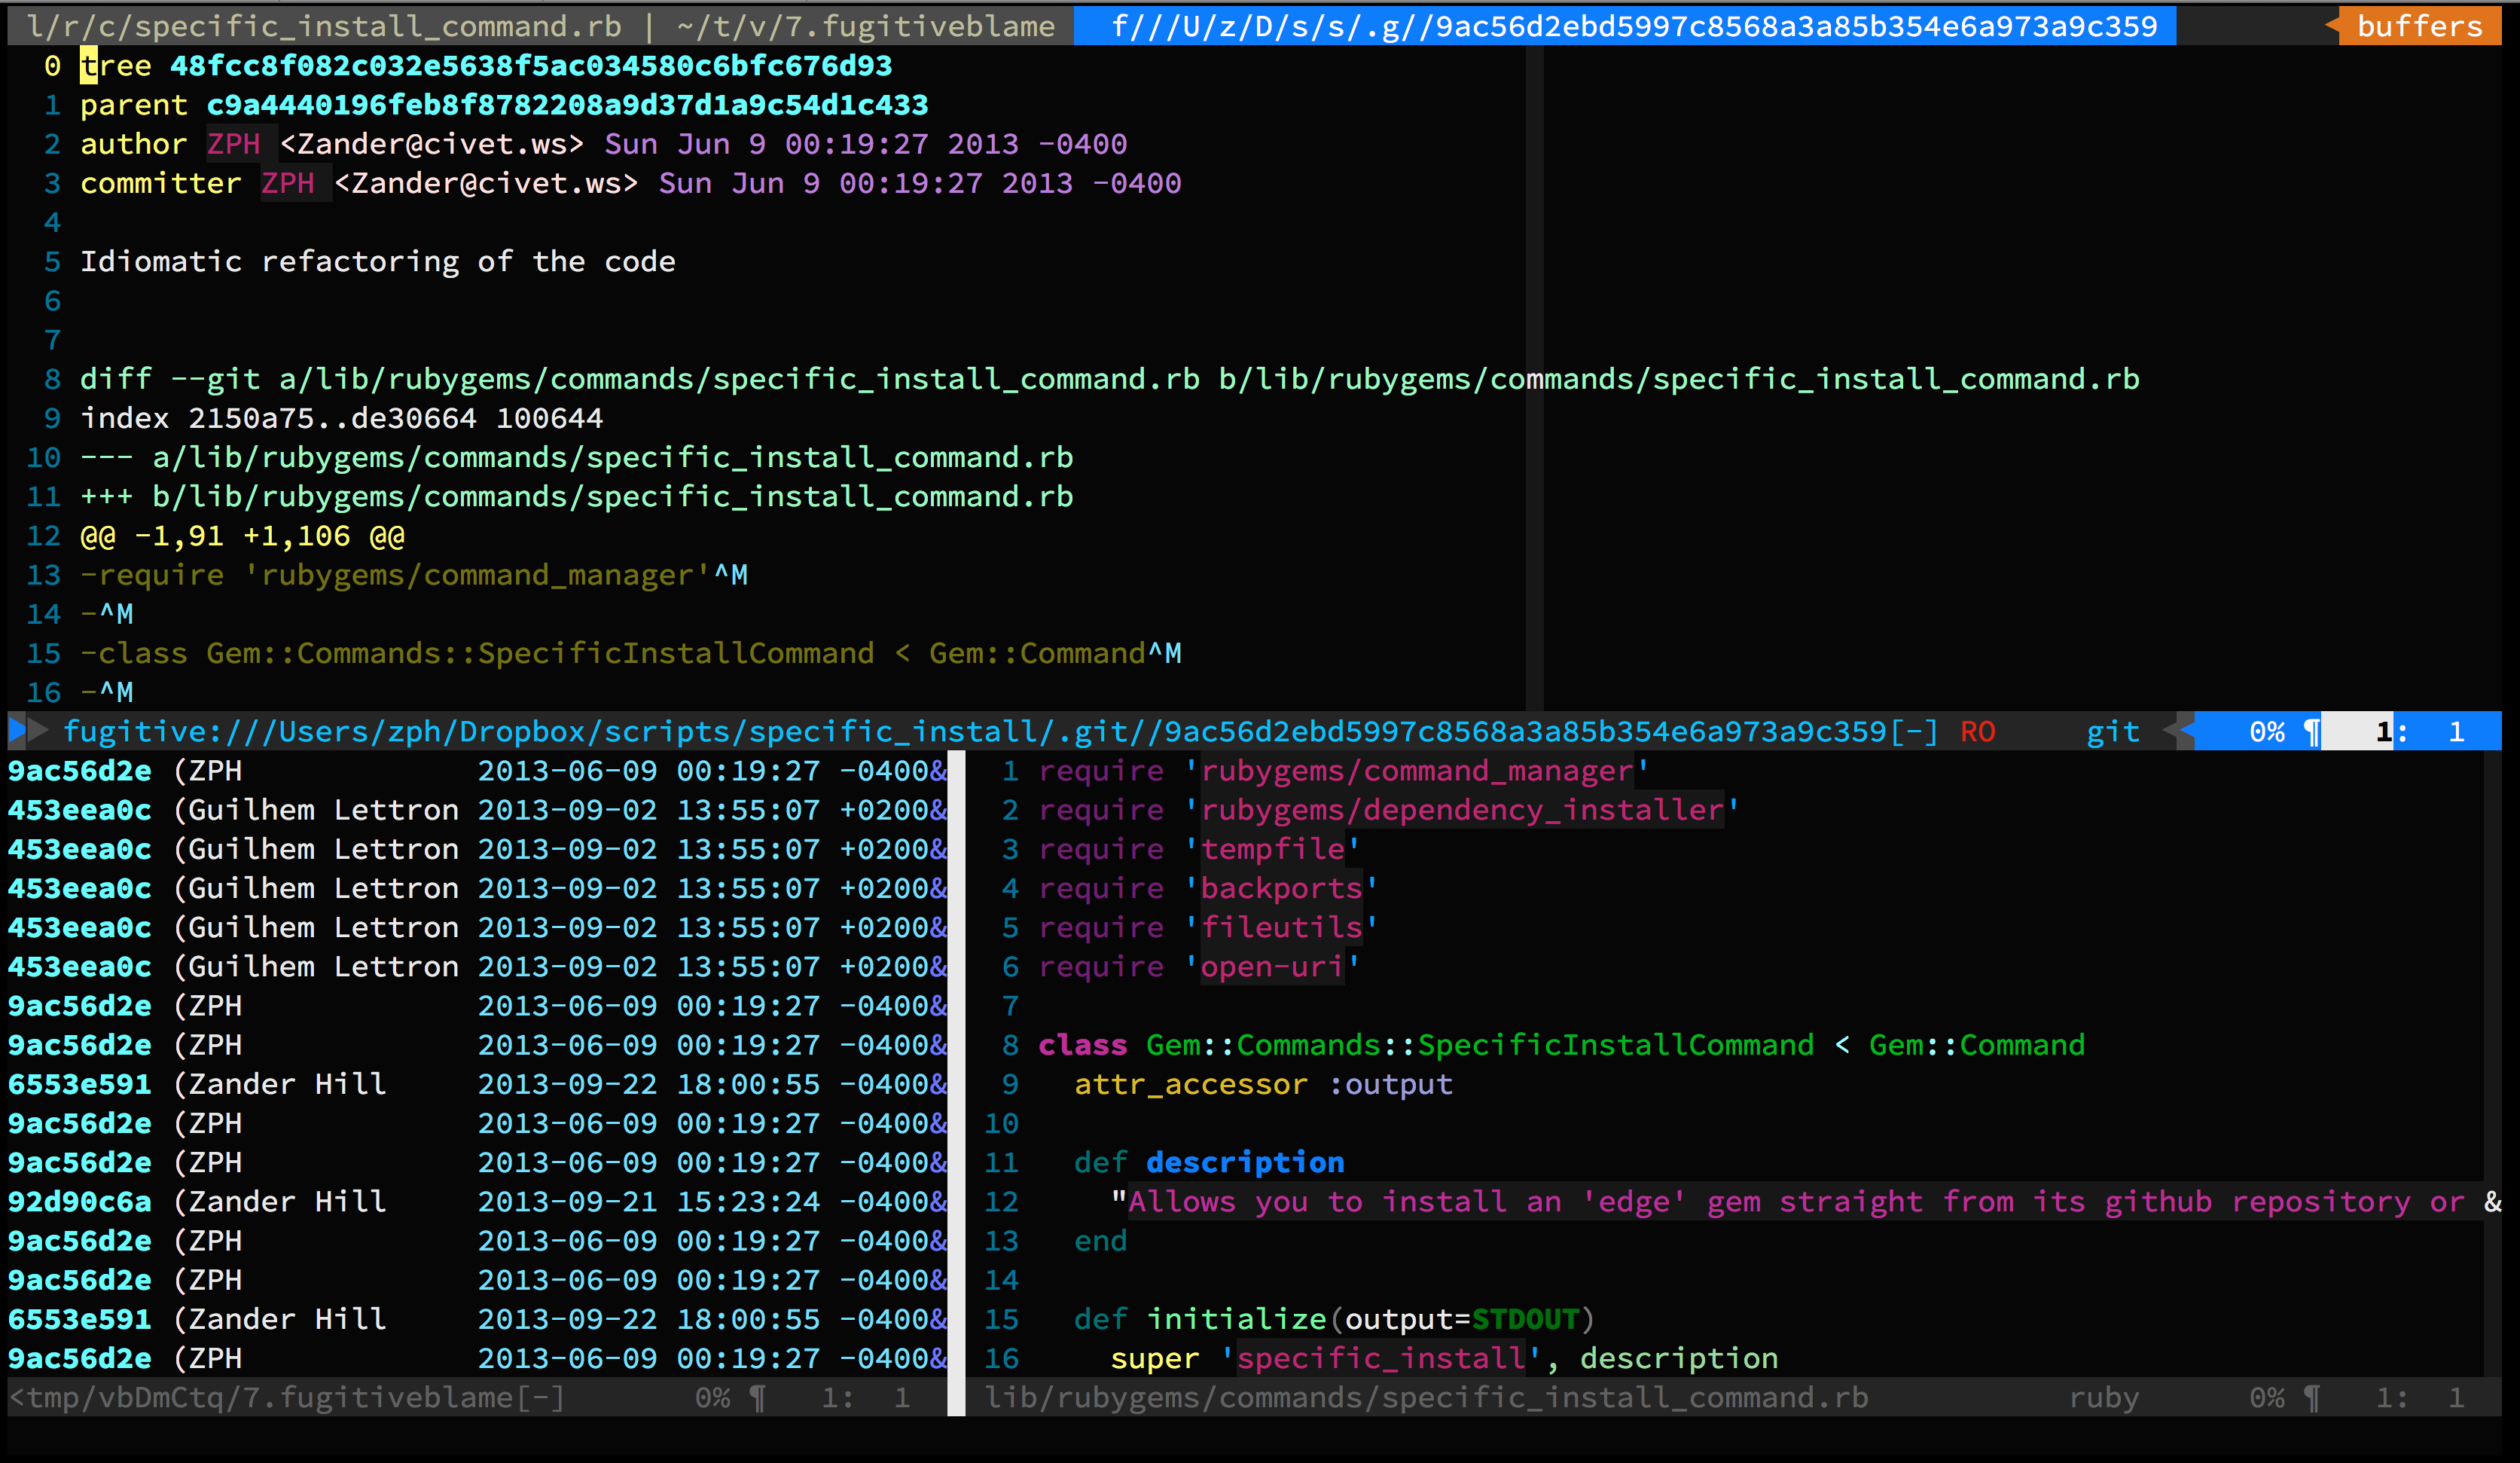Click code line "require 'fileutils'"

tap(1208, 928)
